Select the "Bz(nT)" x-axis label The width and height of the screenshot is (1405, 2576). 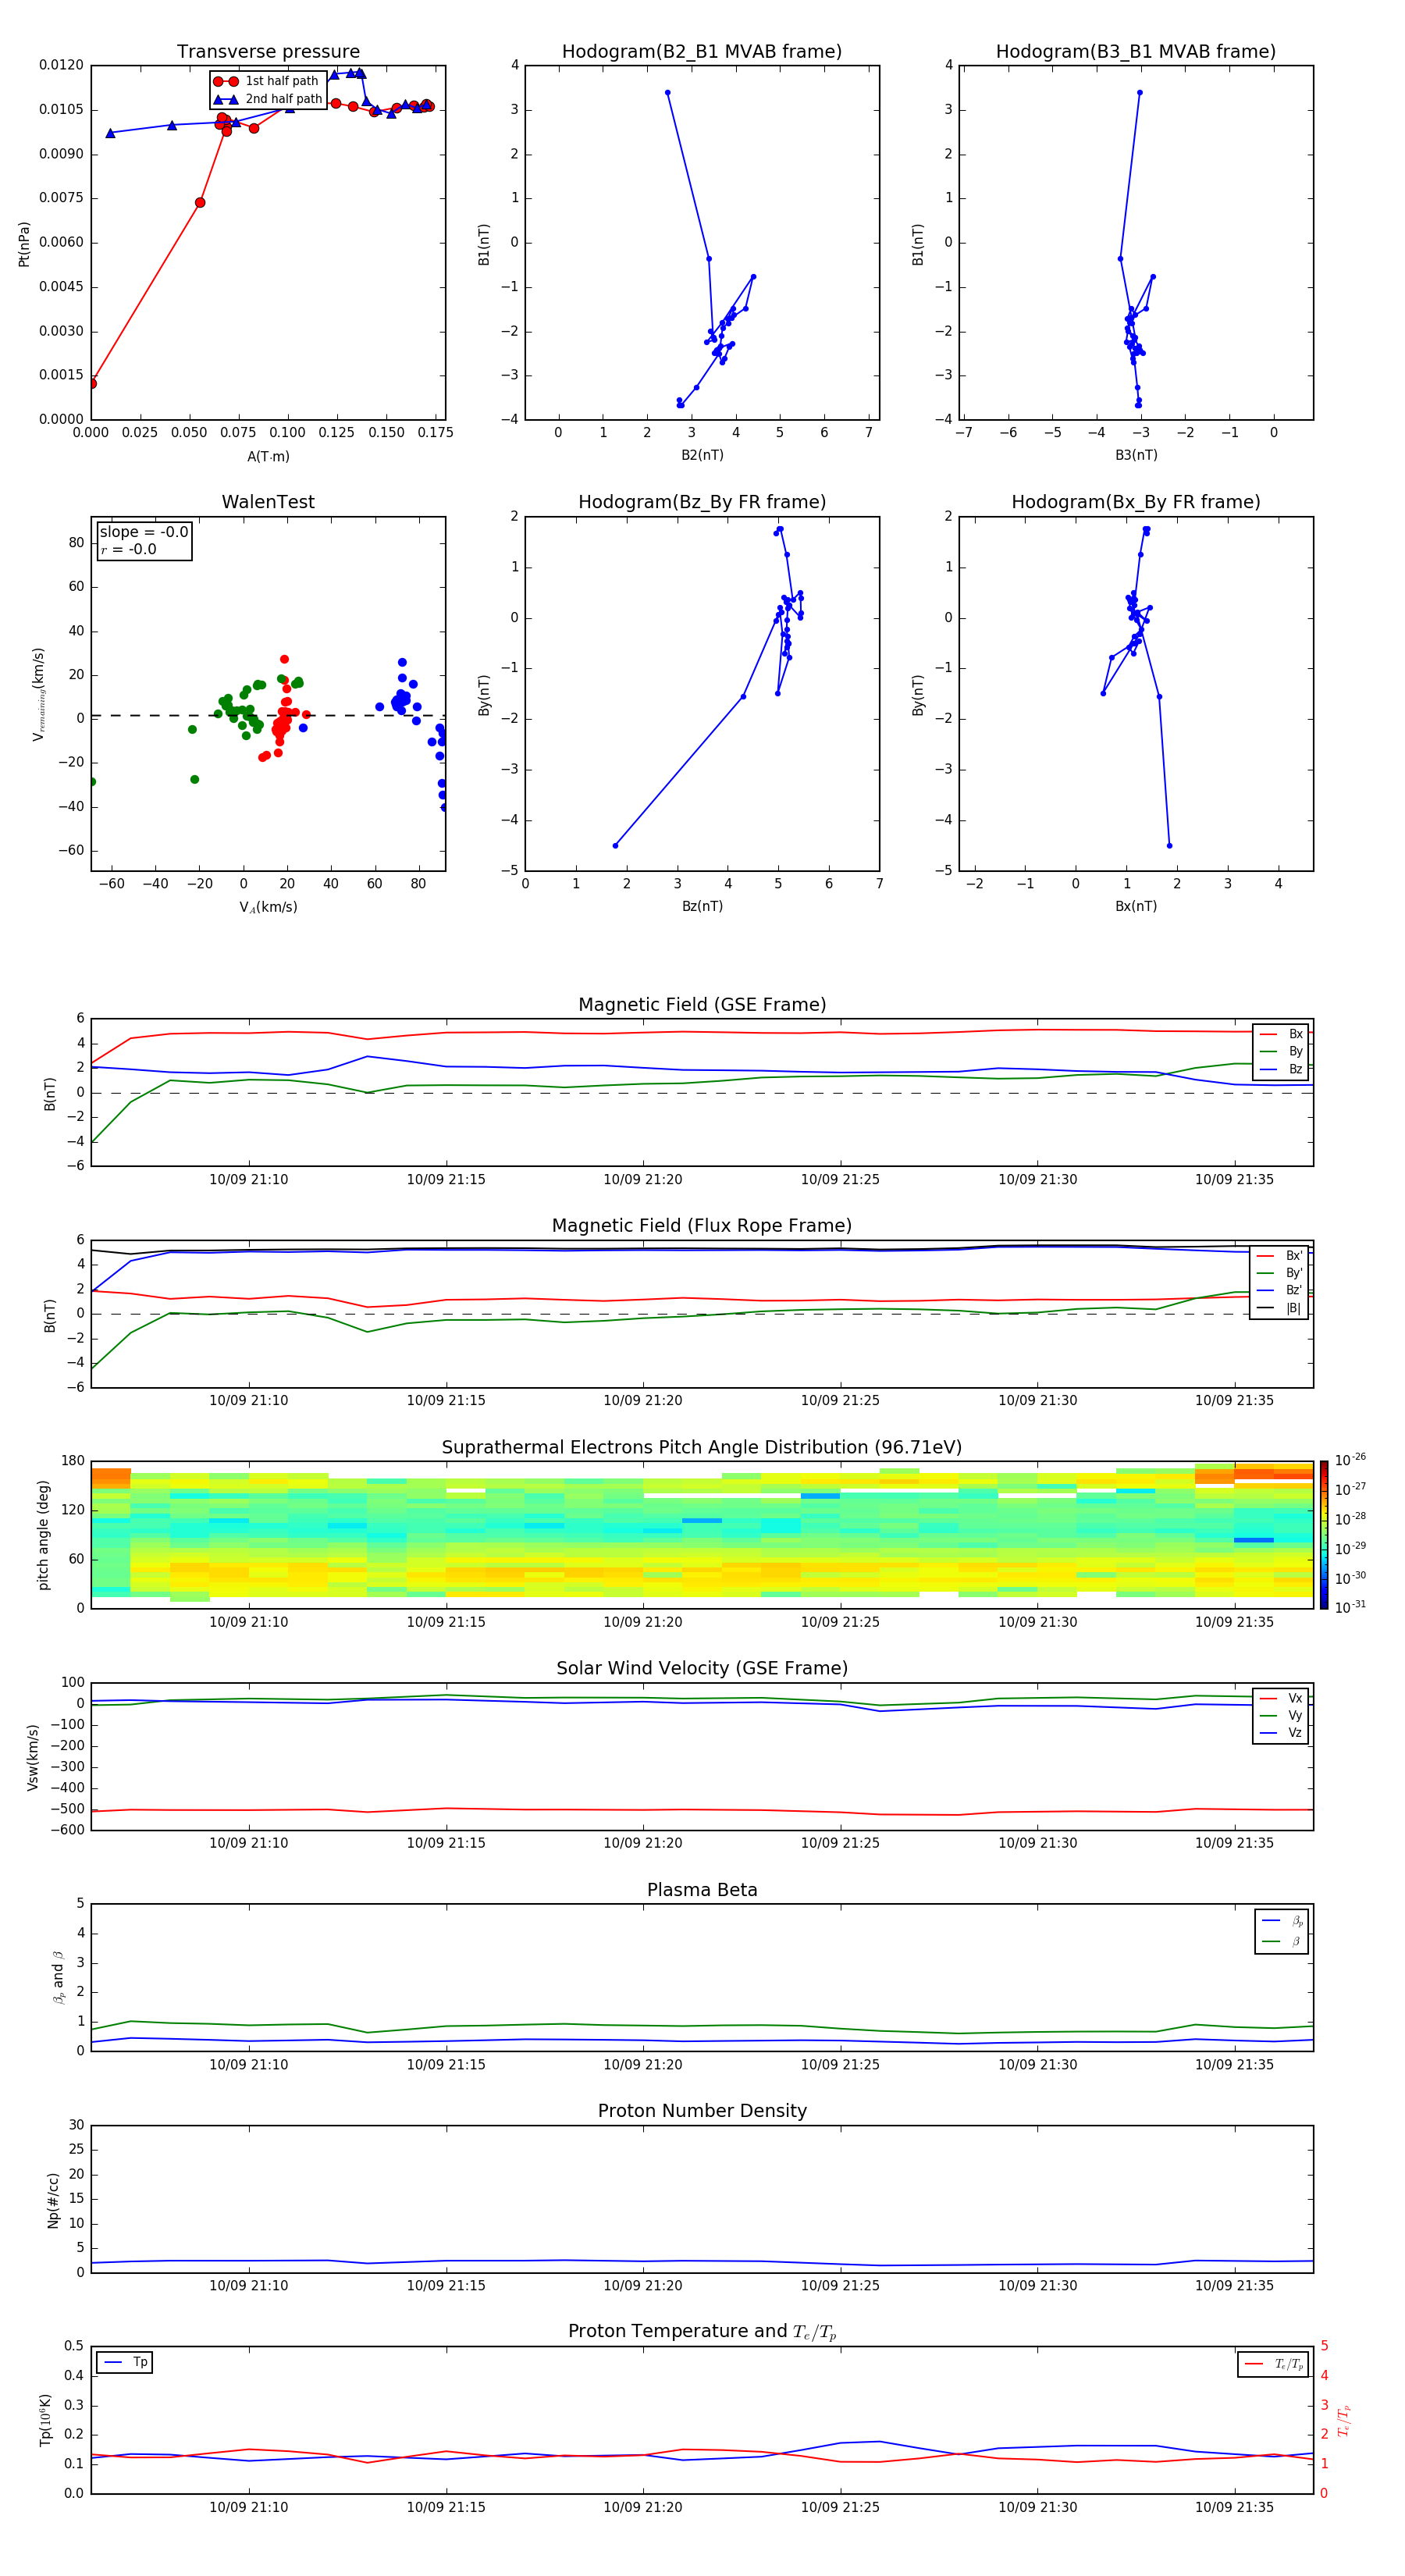(x=702, y=906)
